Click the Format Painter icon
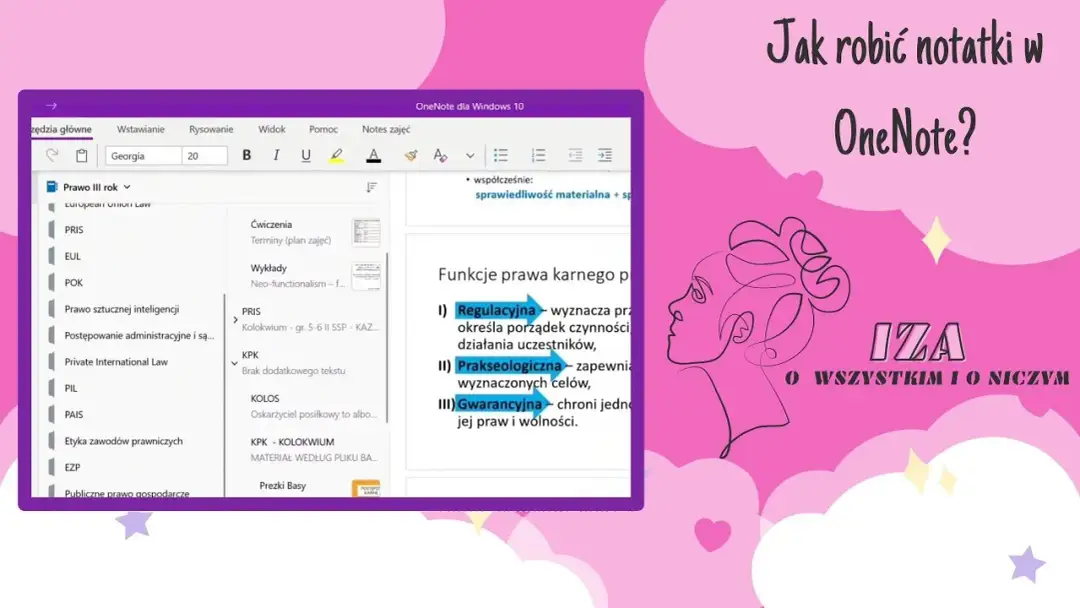Viewport: 1080px width, 608px height. tap(410, 155)
